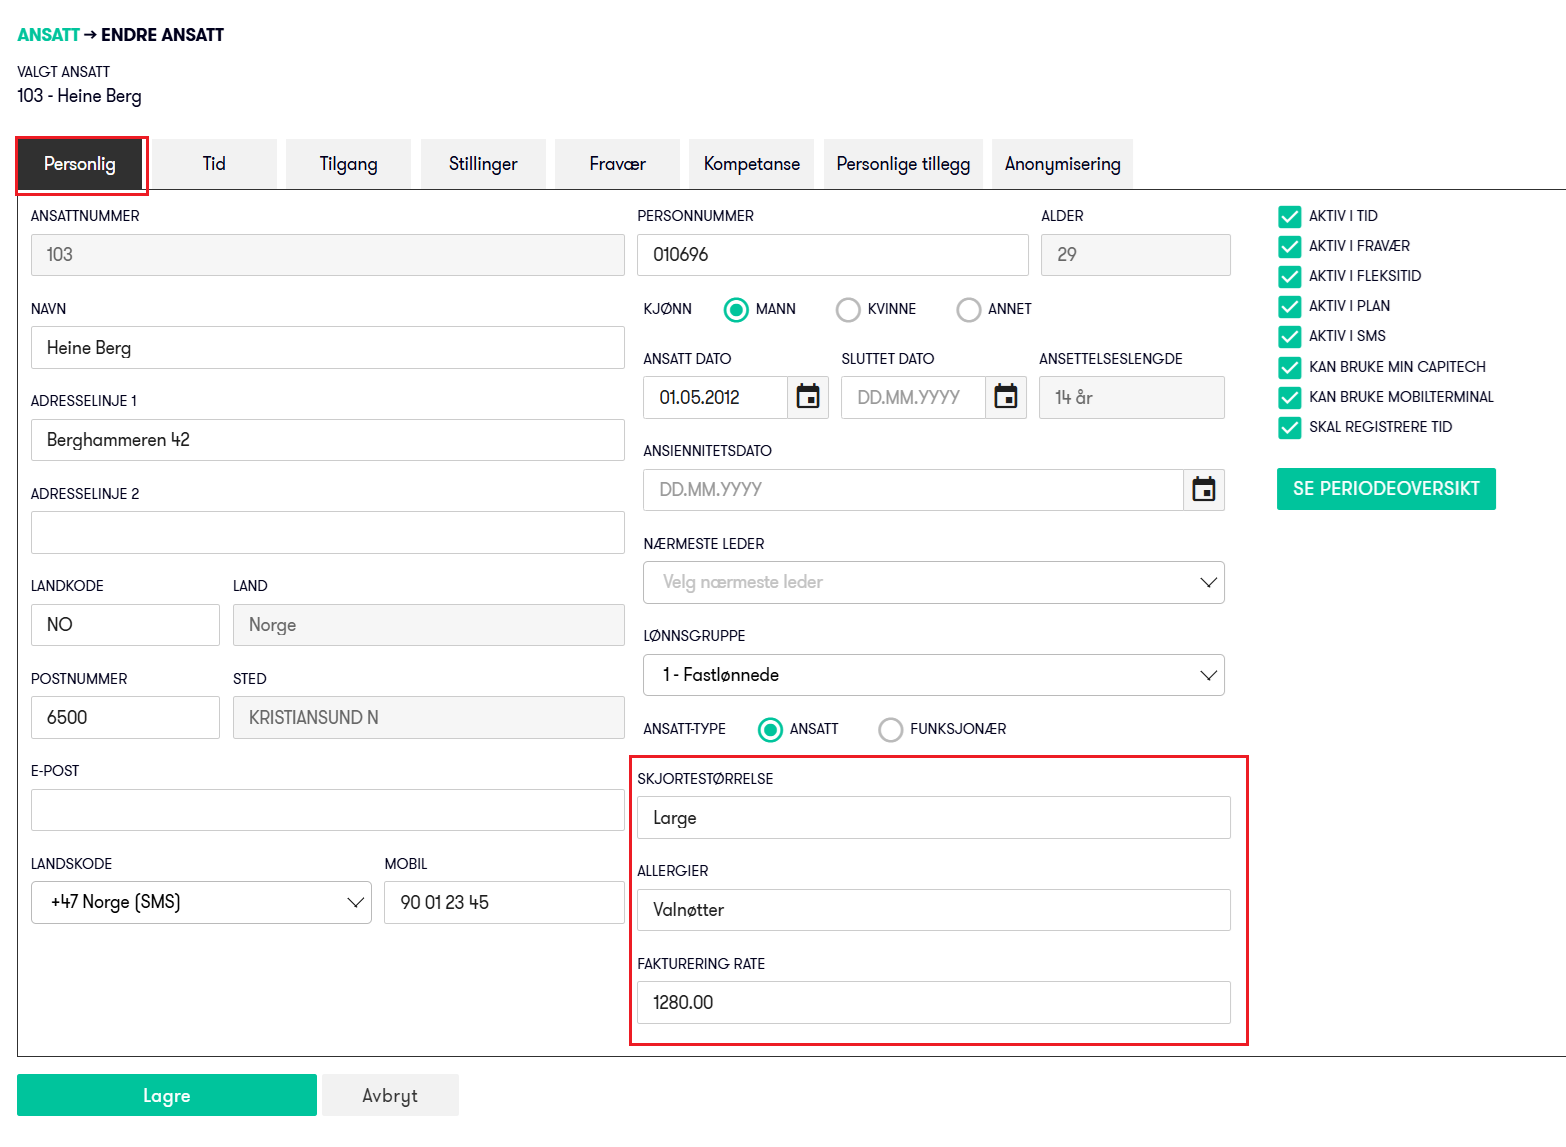Select Ansatt as ansatt-type
The width and height of the screenshot is (1566, 1147).
770,729
